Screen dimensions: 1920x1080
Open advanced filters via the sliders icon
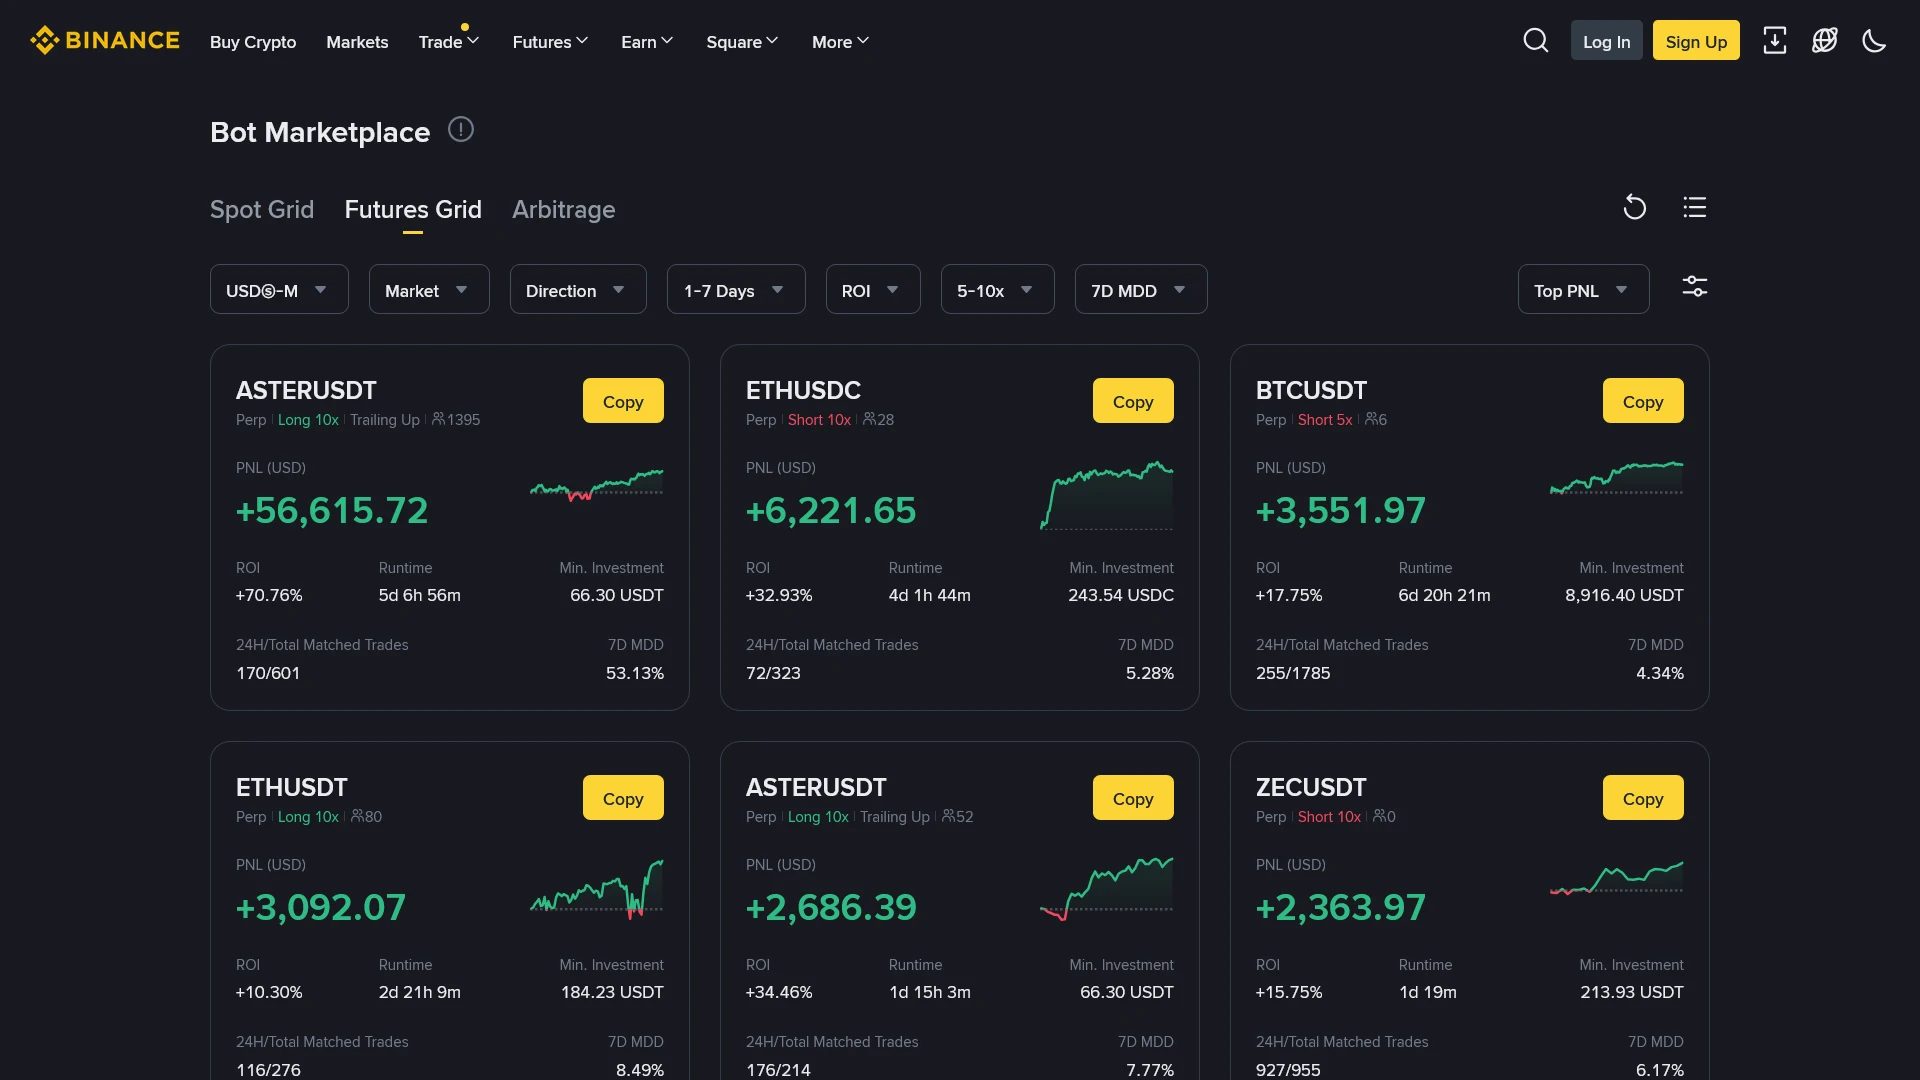tap(1695, 286)
